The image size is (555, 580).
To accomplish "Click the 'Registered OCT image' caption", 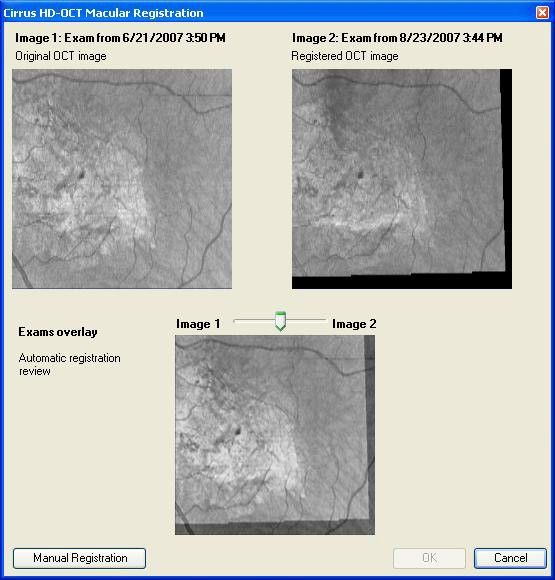I will coord(345,56).
